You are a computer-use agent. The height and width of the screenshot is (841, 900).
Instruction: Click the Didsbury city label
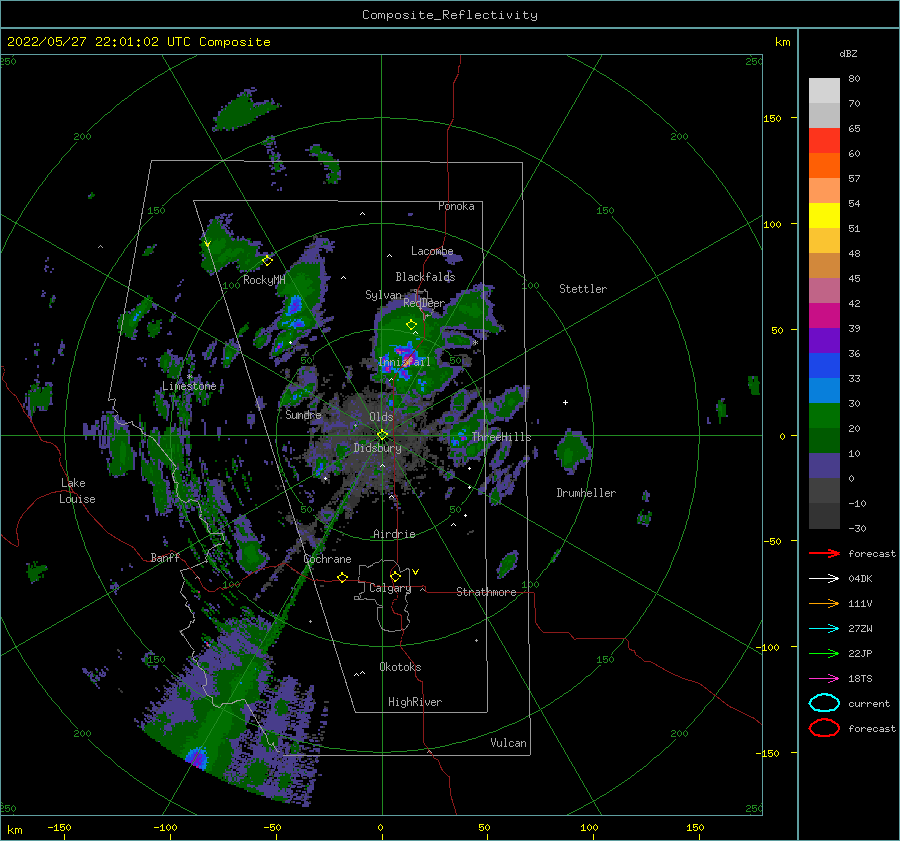pyautogui.click(x=377, y=448)
